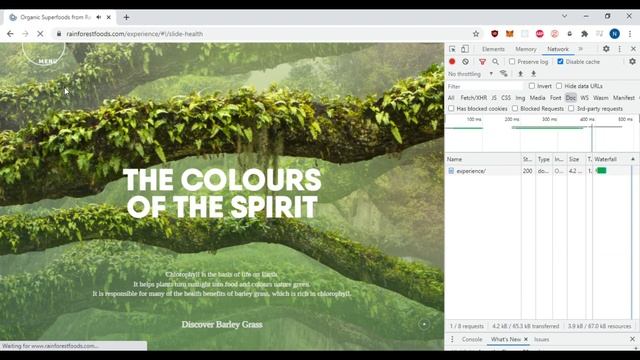Image resolution: width=640 pixels, height=360 pixels.
Task: Stop recording the network log
Action: [452, 62]
